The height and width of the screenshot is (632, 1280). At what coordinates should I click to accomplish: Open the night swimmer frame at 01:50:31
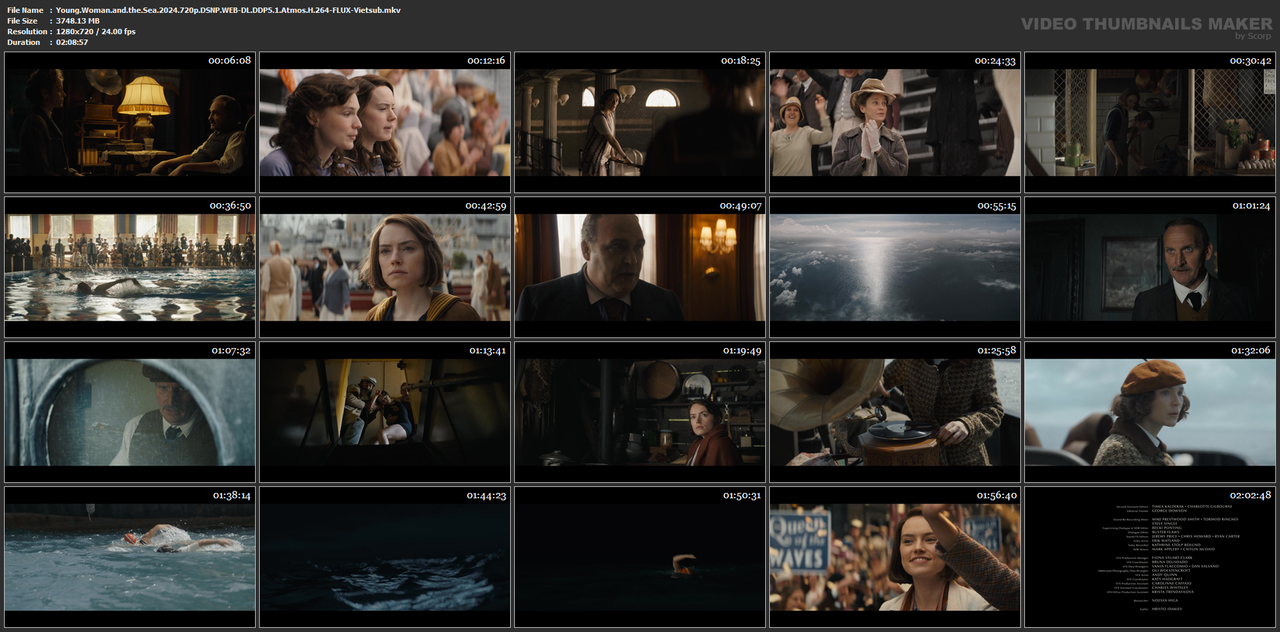640,557
